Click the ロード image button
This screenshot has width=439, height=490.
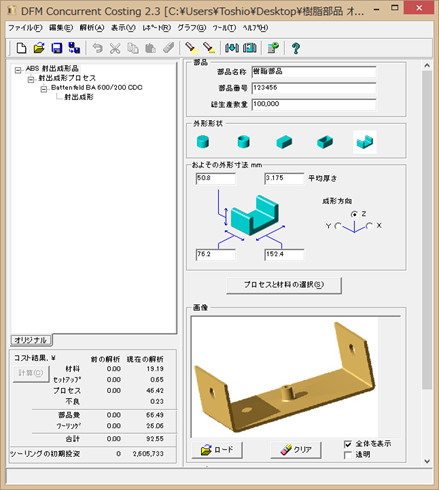point(217,450)
